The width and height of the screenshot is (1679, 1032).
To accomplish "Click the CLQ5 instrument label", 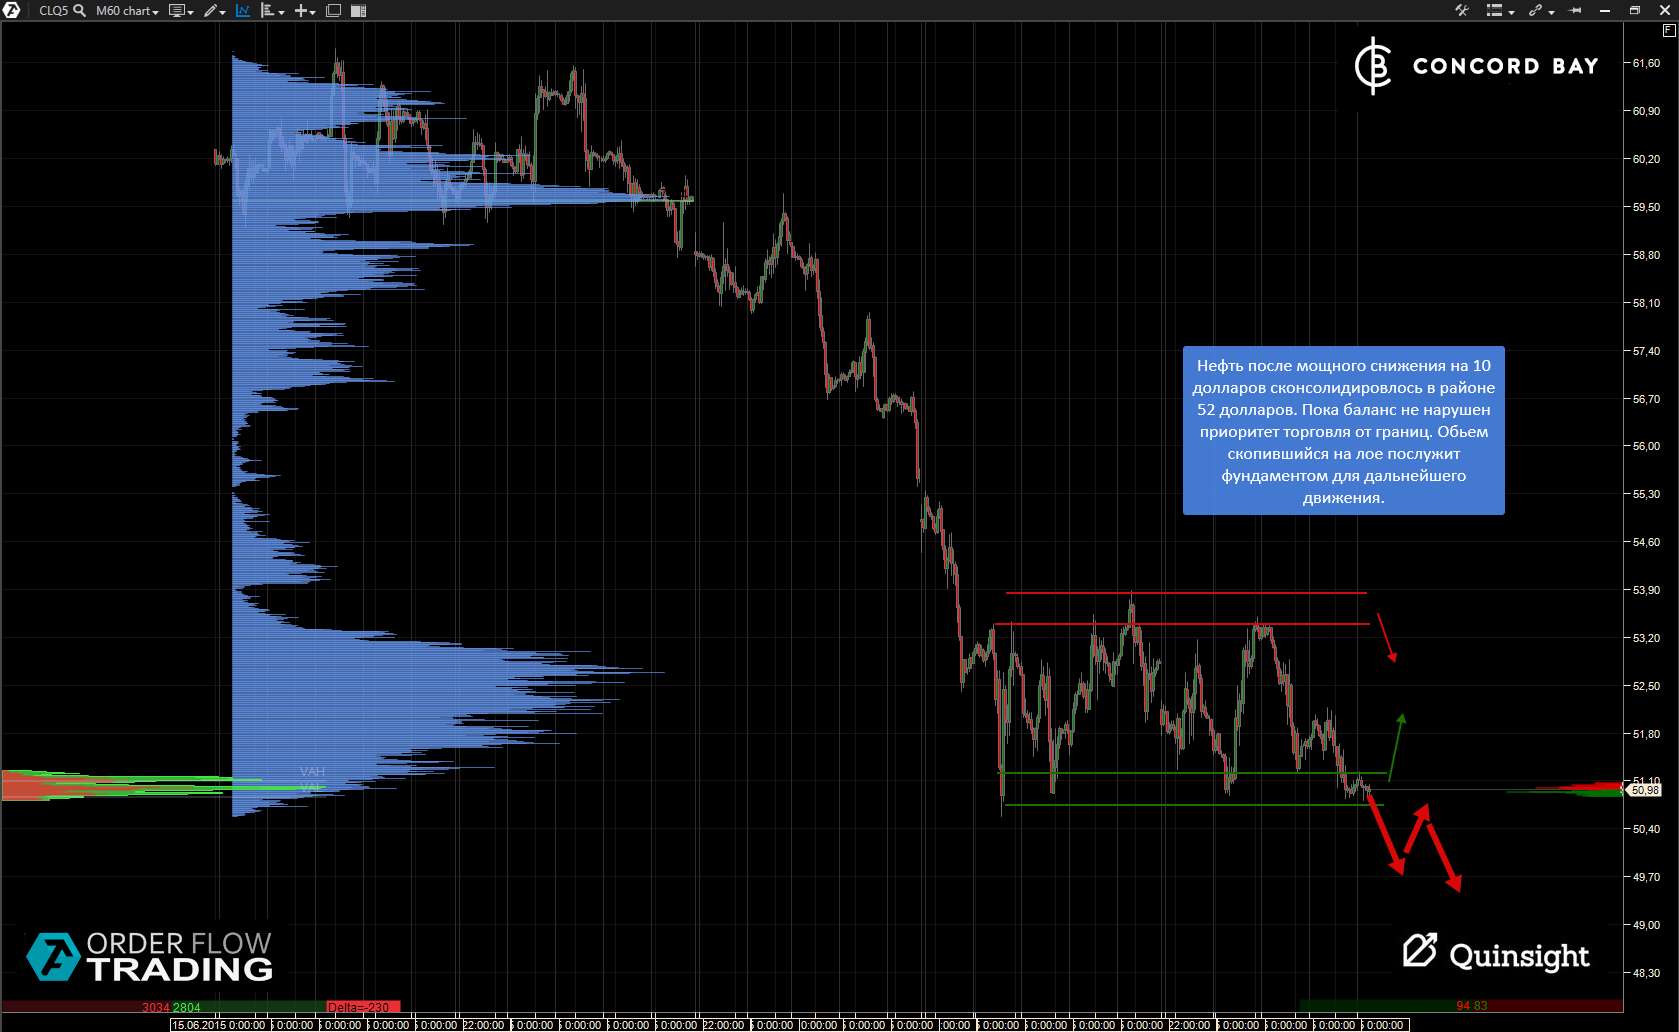I will pyautogui.click(x=54, y=10).
